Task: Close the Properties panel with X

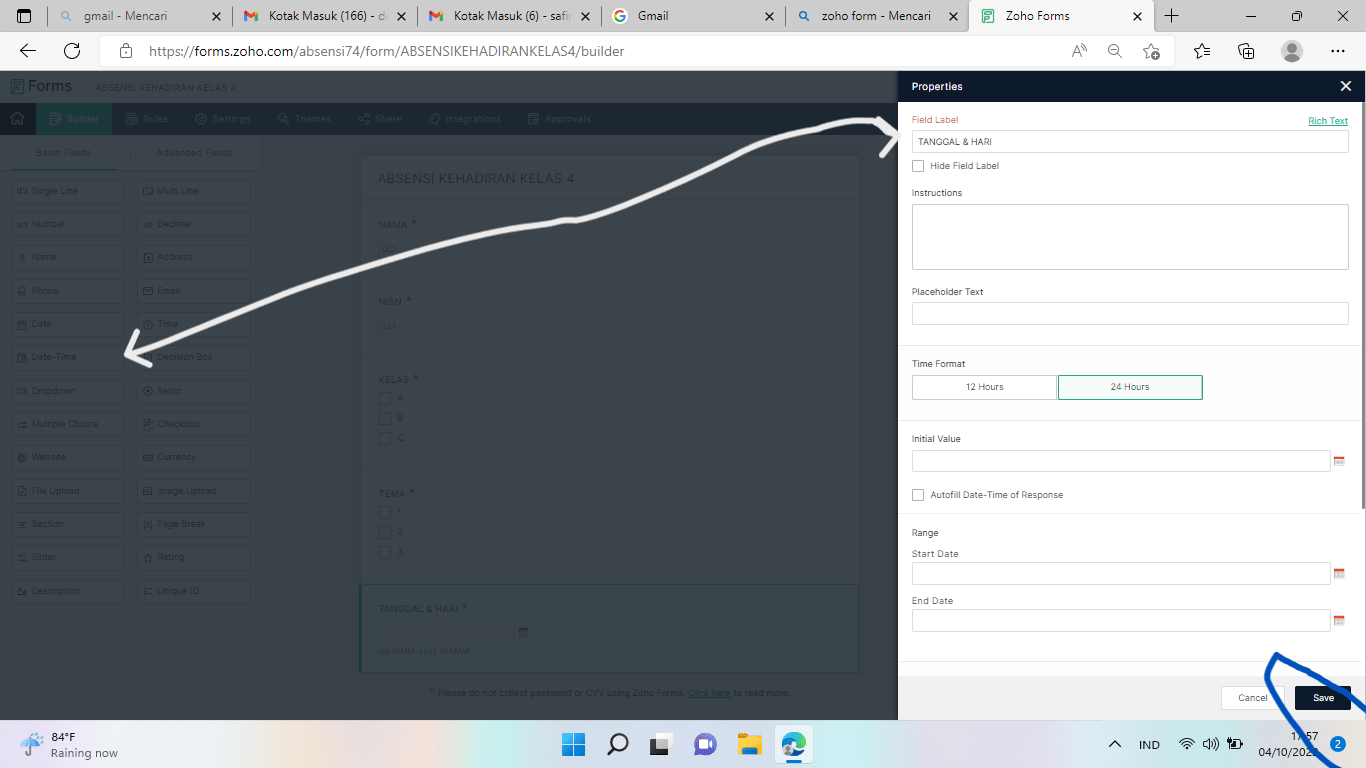Action: click(1346, 86)
